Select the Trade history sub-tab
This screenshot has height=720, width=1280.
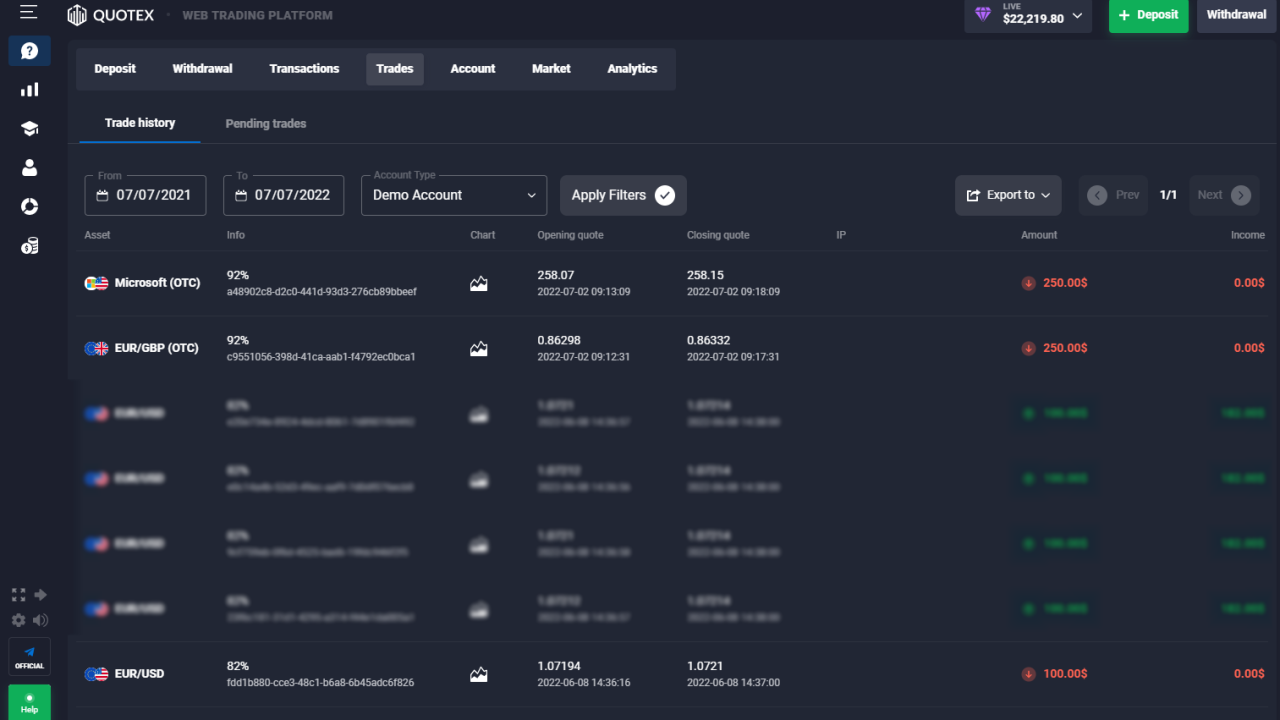pyautogui.click(x=140, y=123)
